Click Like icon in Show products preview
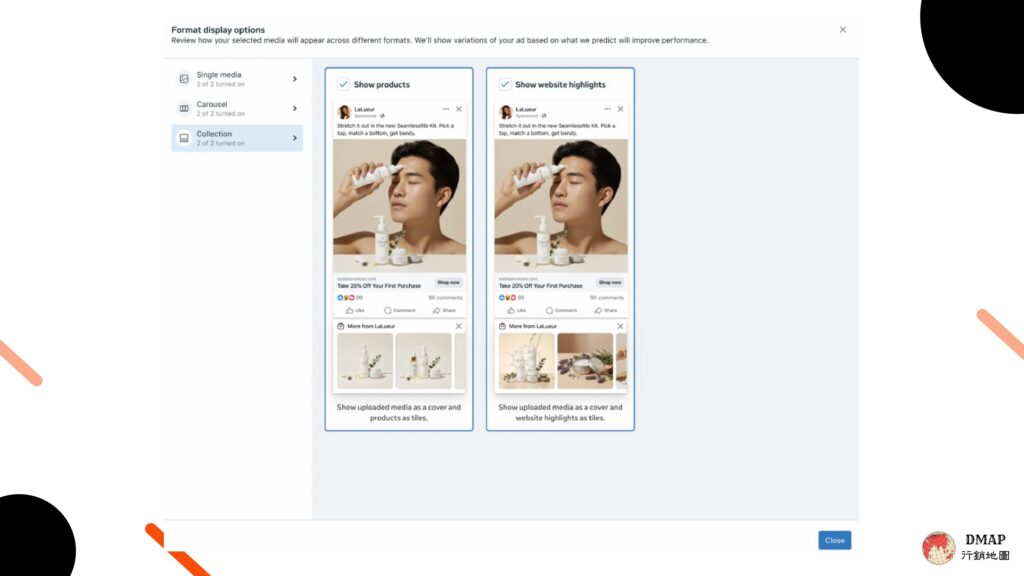This screenshot has width=1024, height=576. tap(349, 310)
